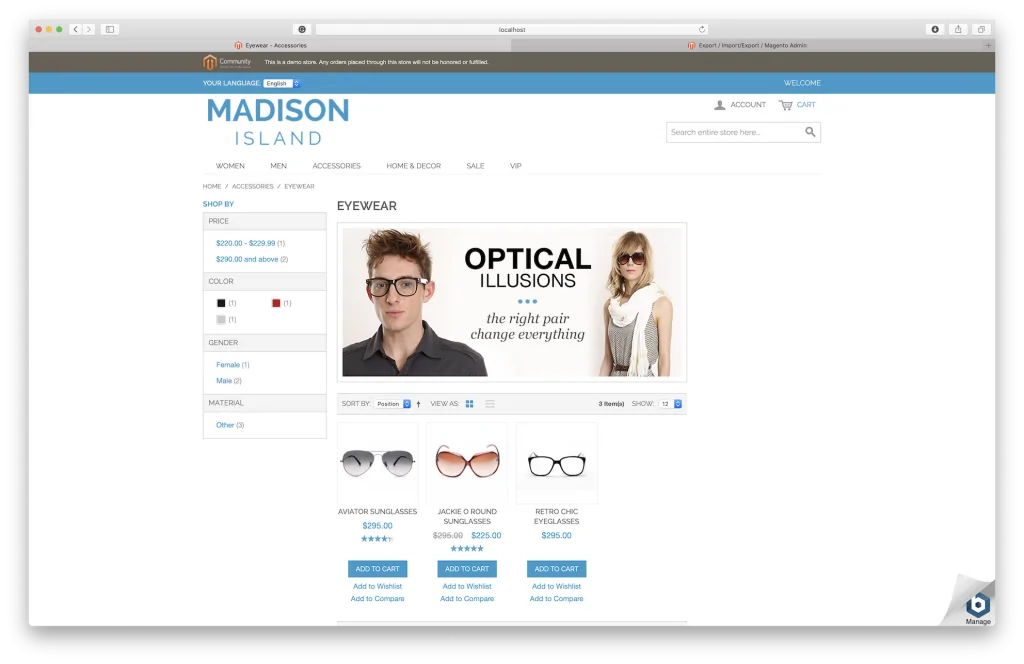The height and width of the screenshot is (664, 1024).
Task: Reverse the sort direction arrow
Action: [419, 404]
